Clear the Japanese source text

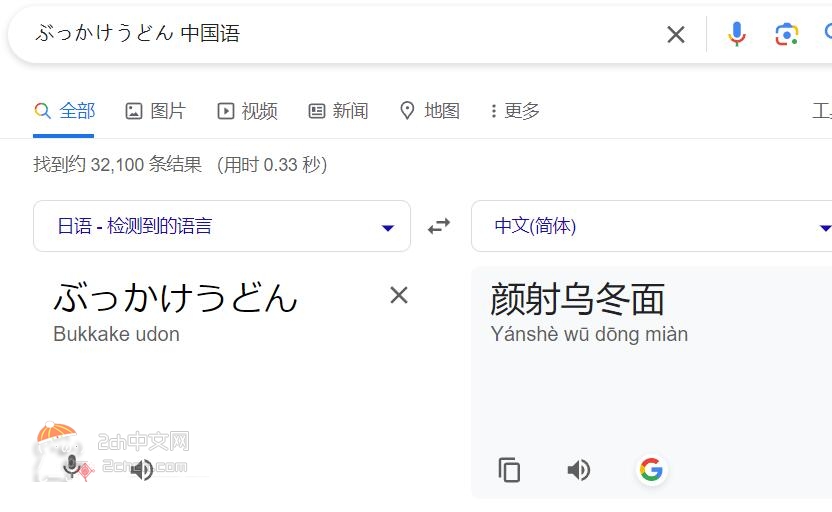[398, 295]
